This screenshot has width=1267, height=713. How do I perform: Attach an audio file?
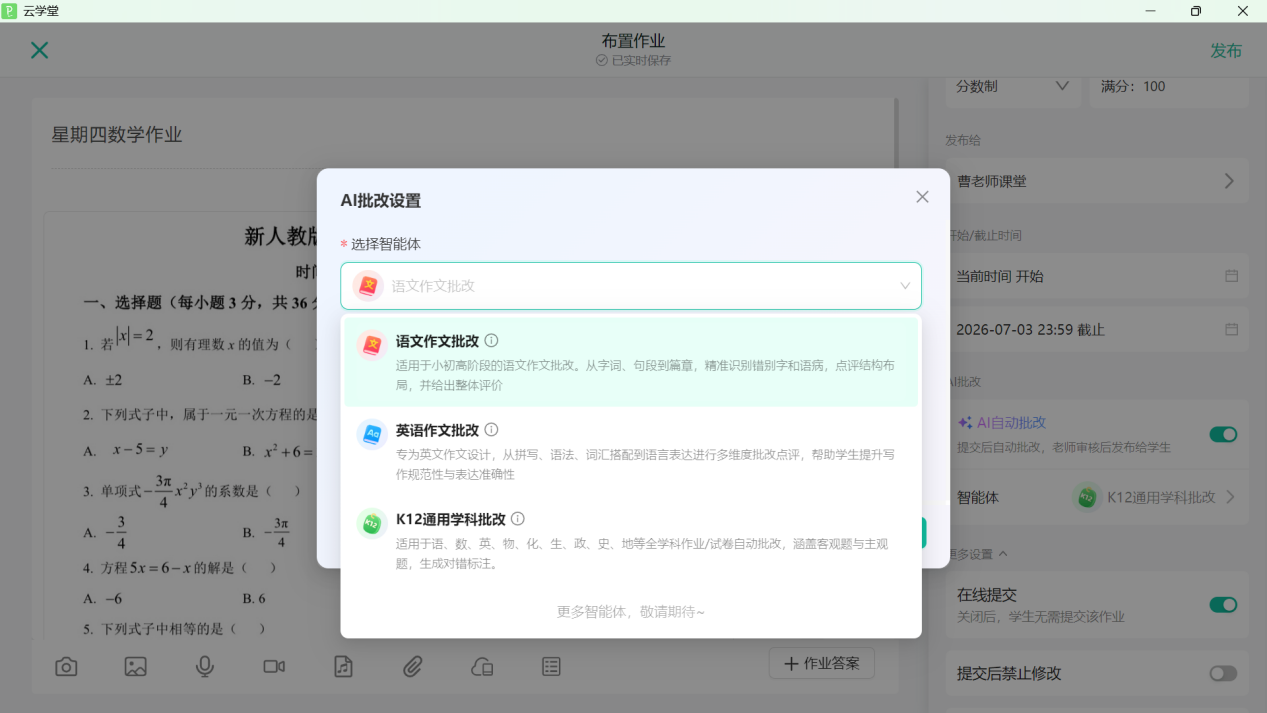(x=343, y=666)
